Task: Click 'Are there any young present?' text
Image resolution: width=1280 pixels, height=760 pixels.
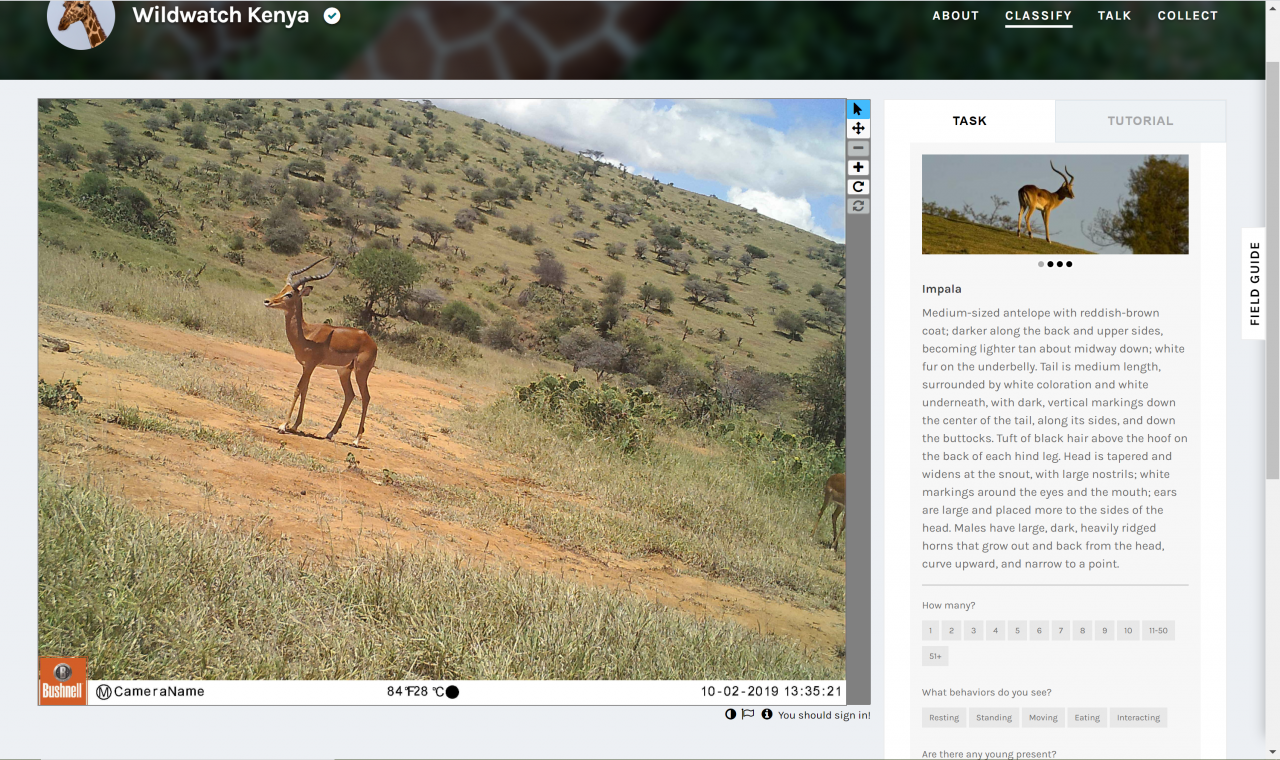Action: click(989, 754)
